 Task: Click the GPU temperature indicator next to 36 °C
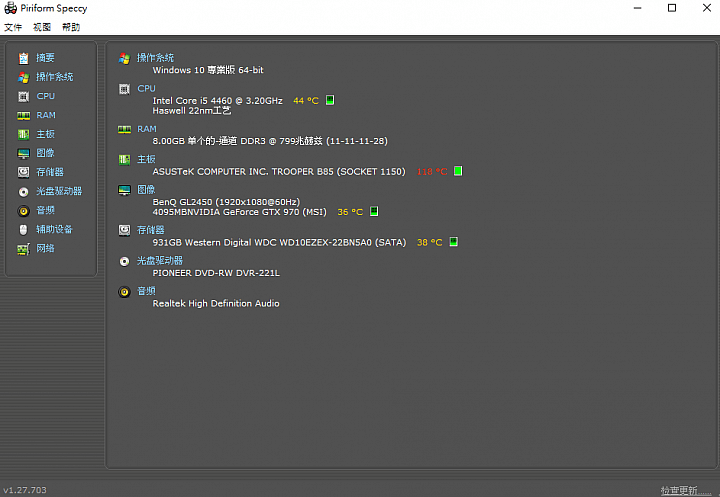[x=374, y=211]
